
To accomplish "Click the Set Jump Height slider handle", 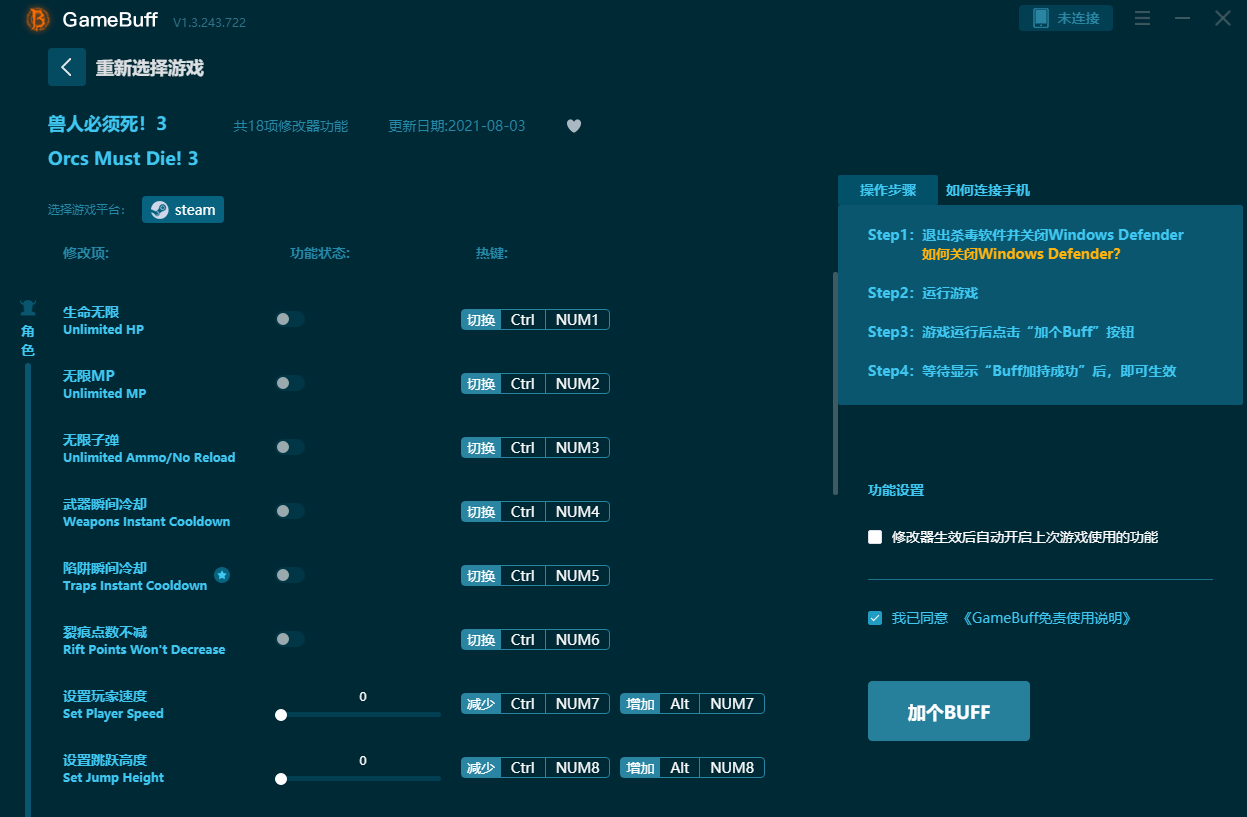I will (x=281, y=779).
